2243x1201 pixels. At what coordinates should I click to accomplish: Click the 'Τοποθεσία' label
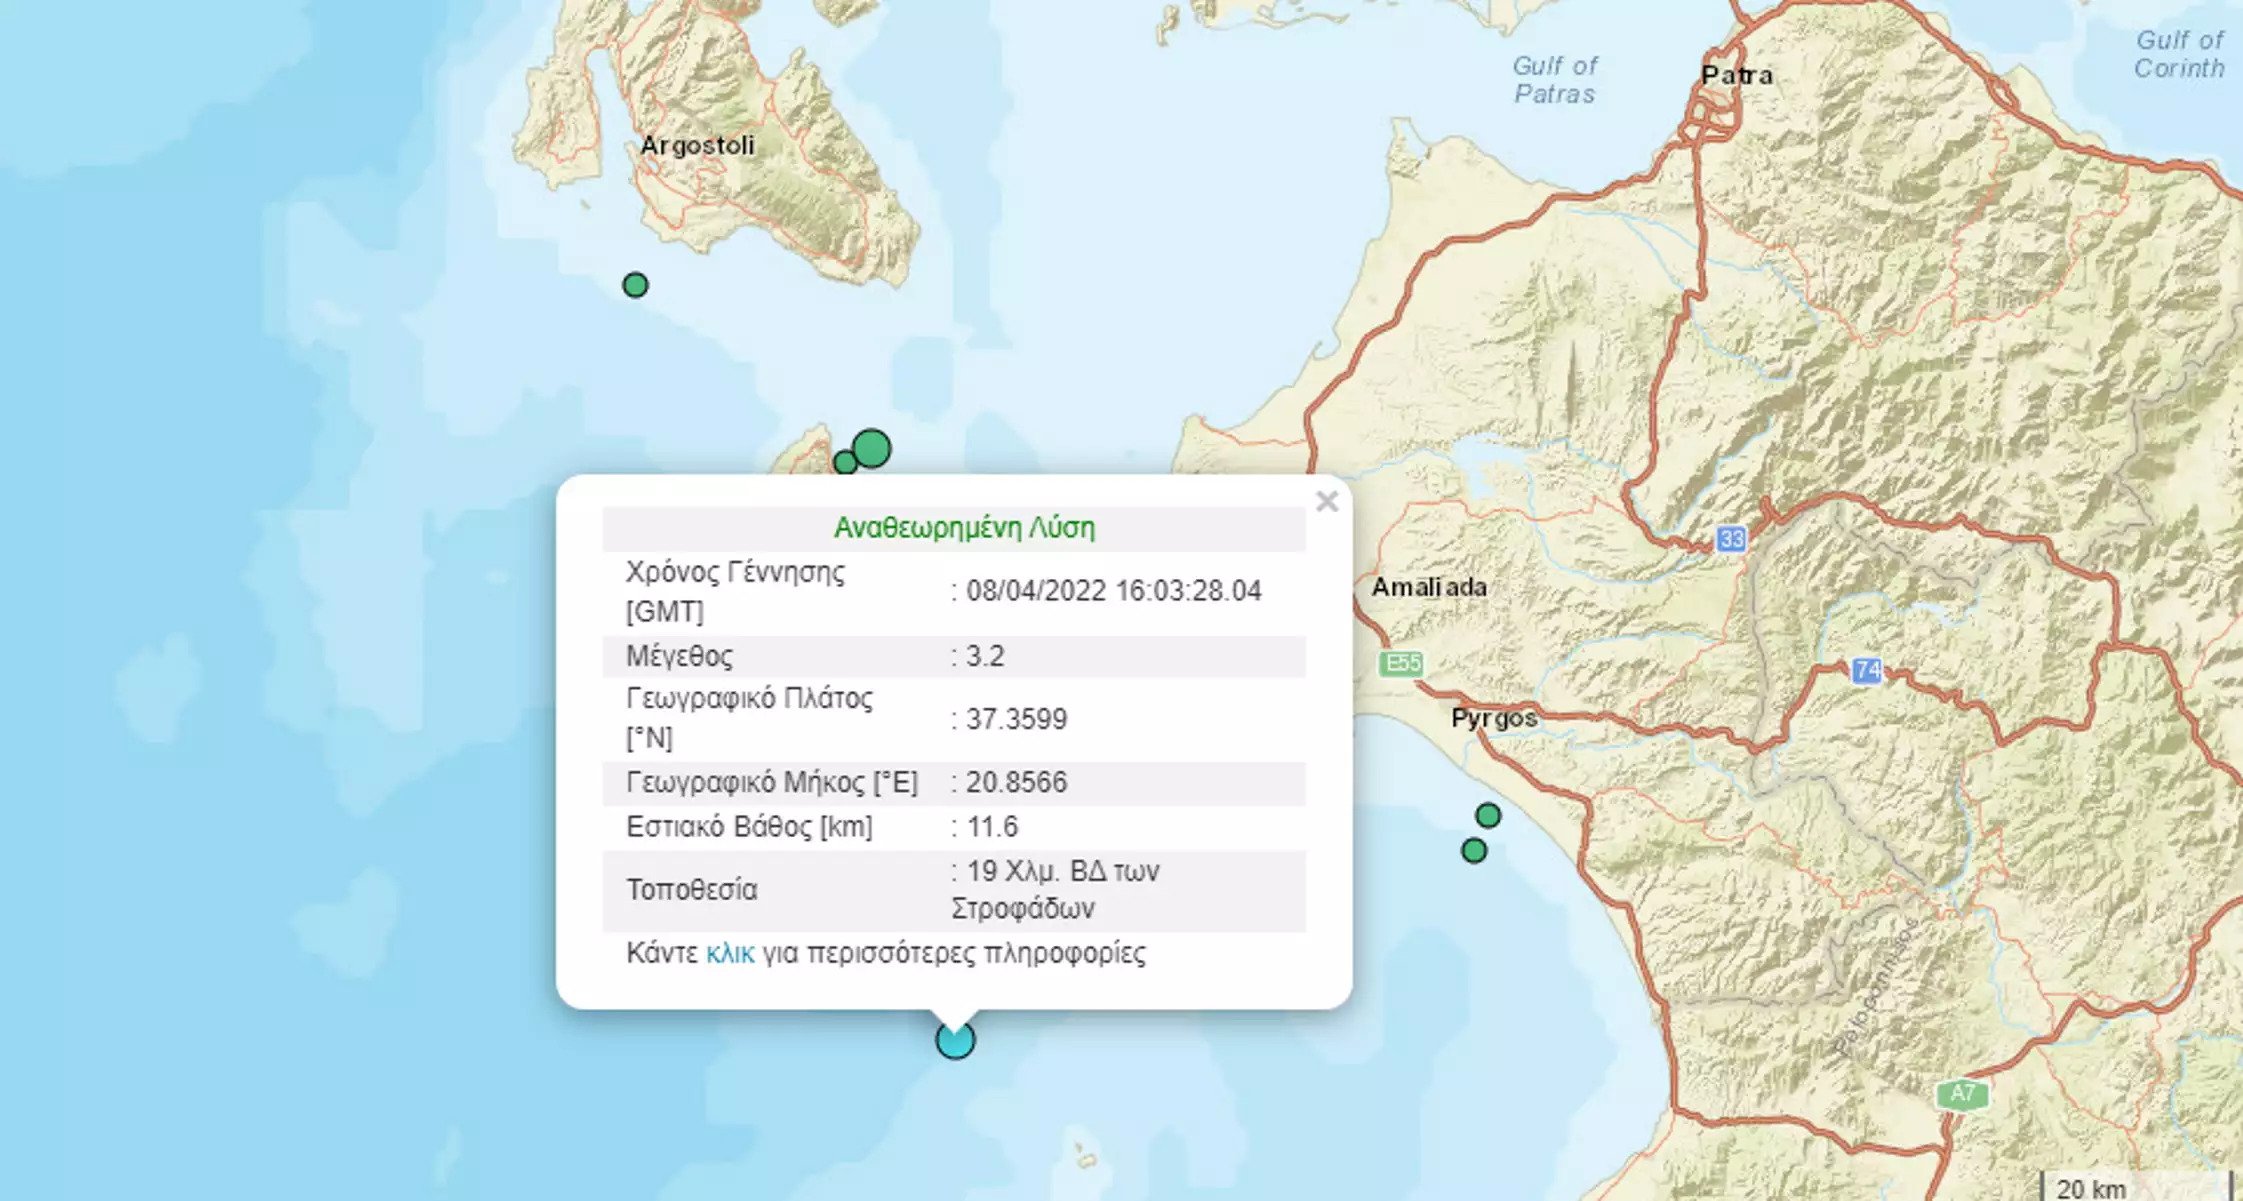691,889
